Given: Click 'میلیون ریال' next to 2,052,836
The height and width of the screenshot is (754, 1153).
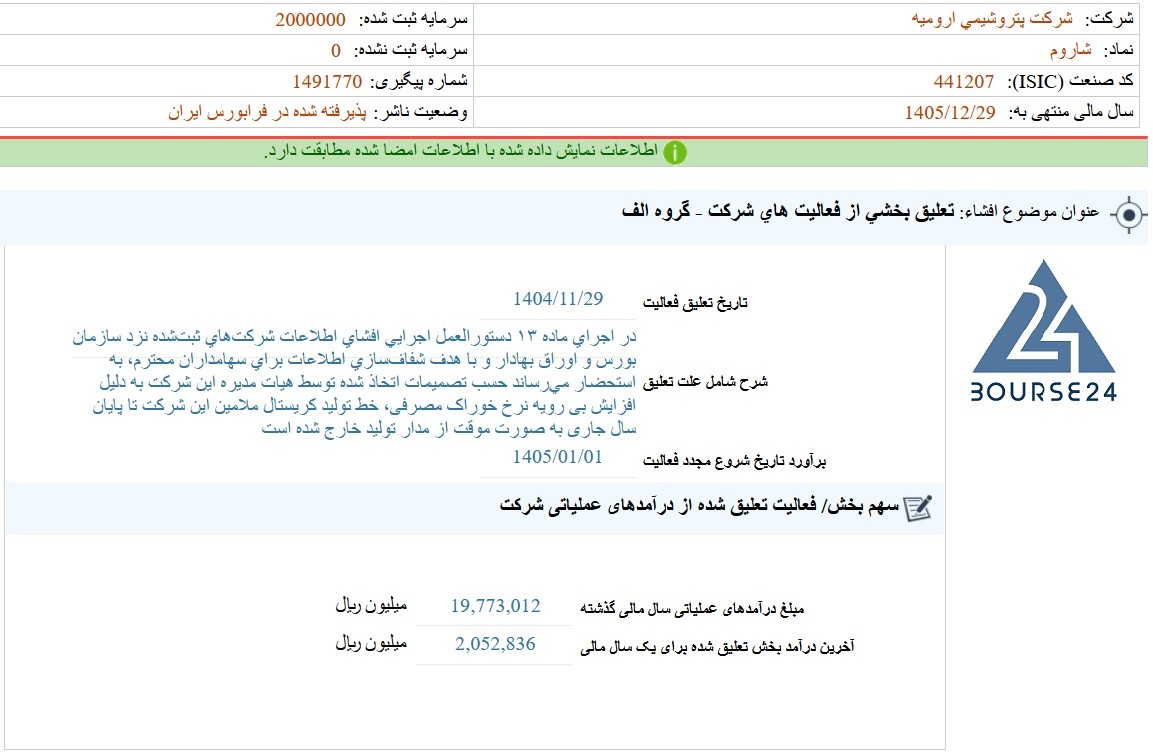Looking at the screenshot, I should (371, 644).
